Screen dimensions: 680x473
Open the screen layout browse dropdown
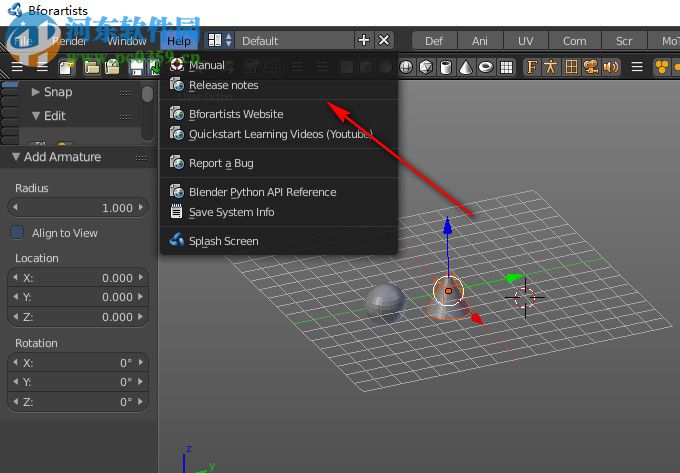(x=220, y=41)
